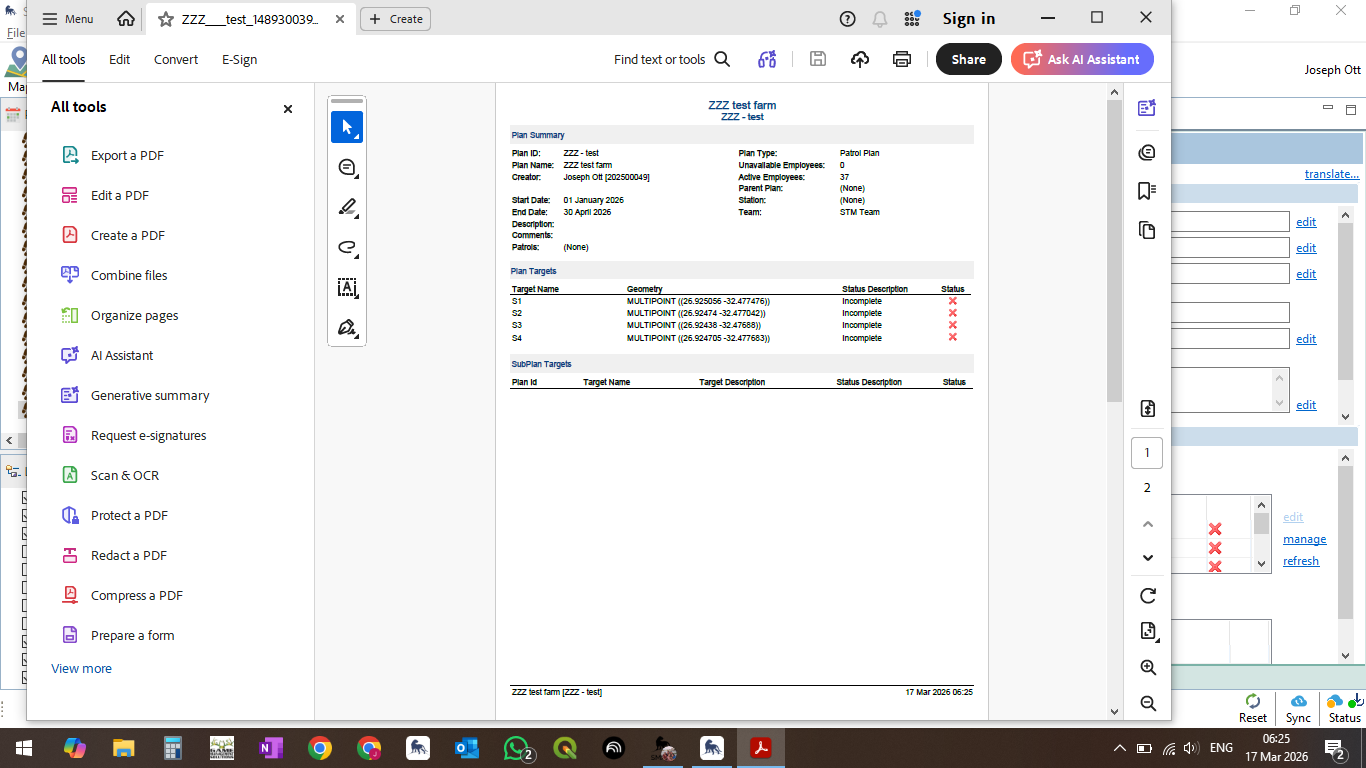
Task: Click the Share button
Action: [x=968, y=59]
